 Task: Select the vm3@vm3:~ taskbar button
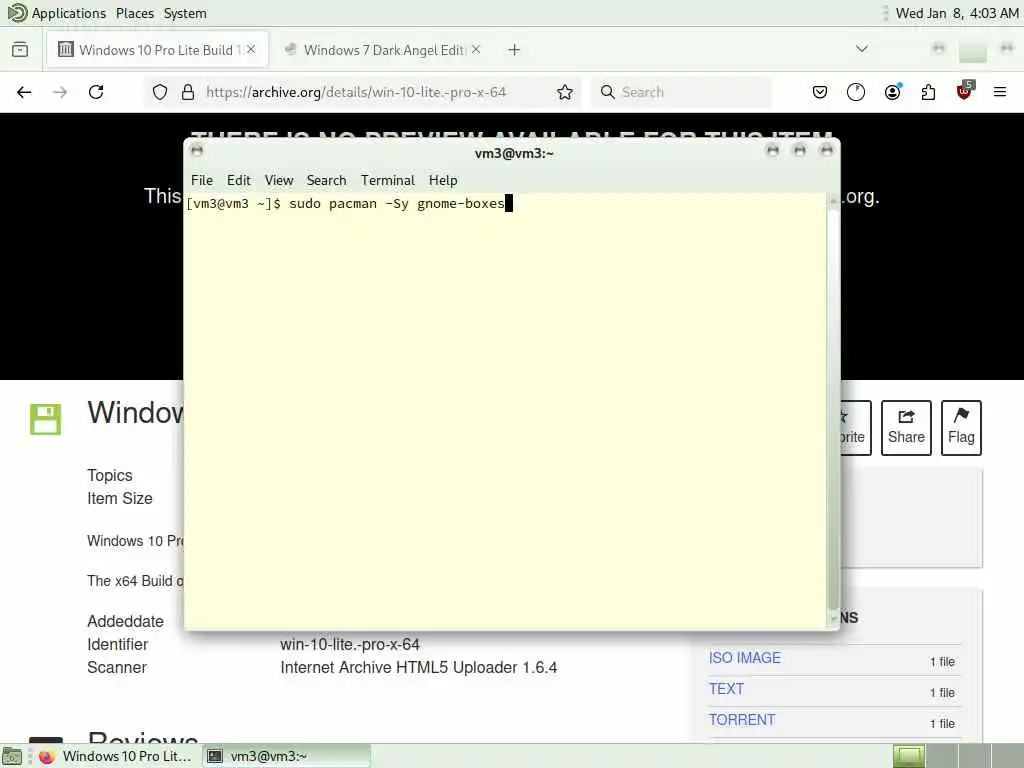point(286,756)
